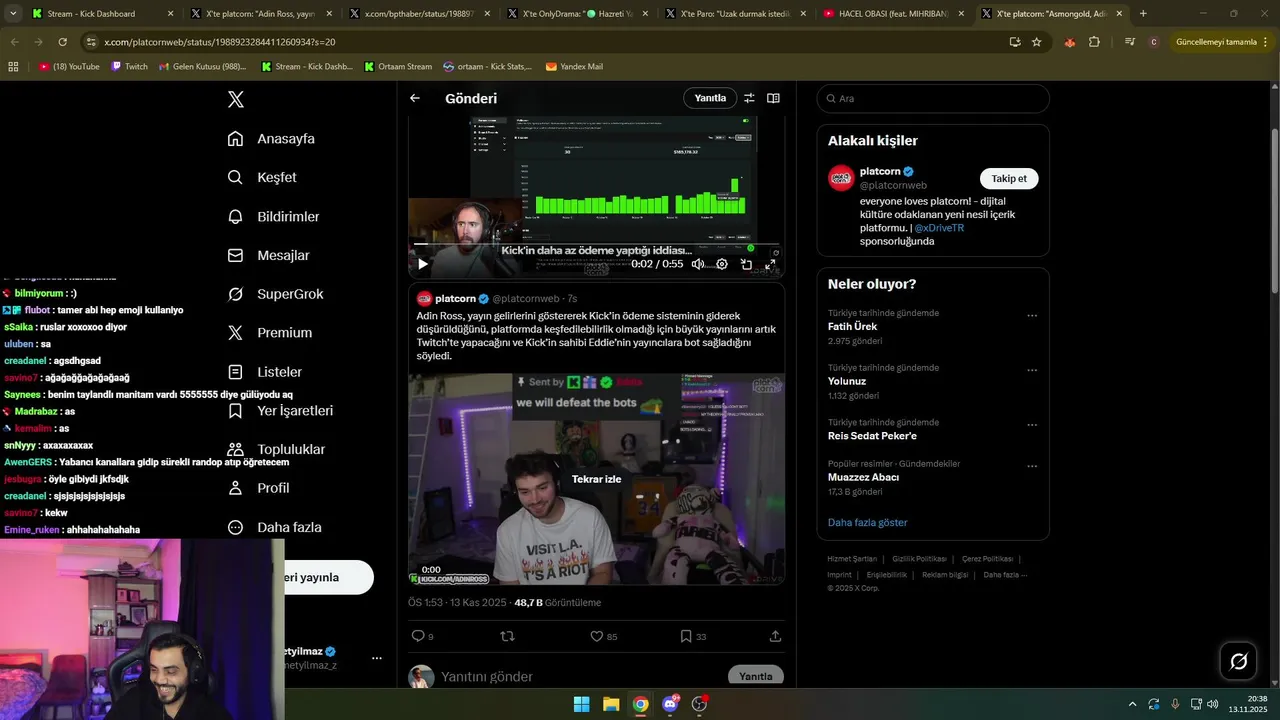Open options for Muazzez Abacı trend
Image resolution: width=1280 pixels, height=720 pixels.
(1032, 467)
